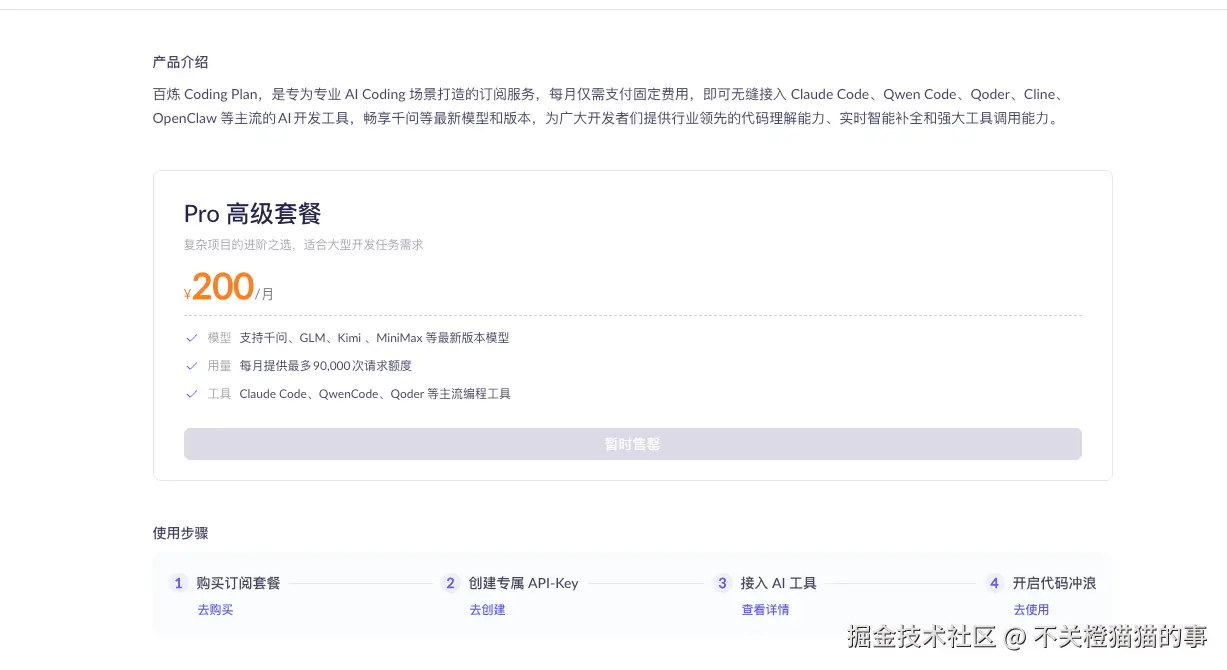The image size is (1227, 670).
Task: Click the 接入 AI 工具 step label
Action: click(780, 583)
